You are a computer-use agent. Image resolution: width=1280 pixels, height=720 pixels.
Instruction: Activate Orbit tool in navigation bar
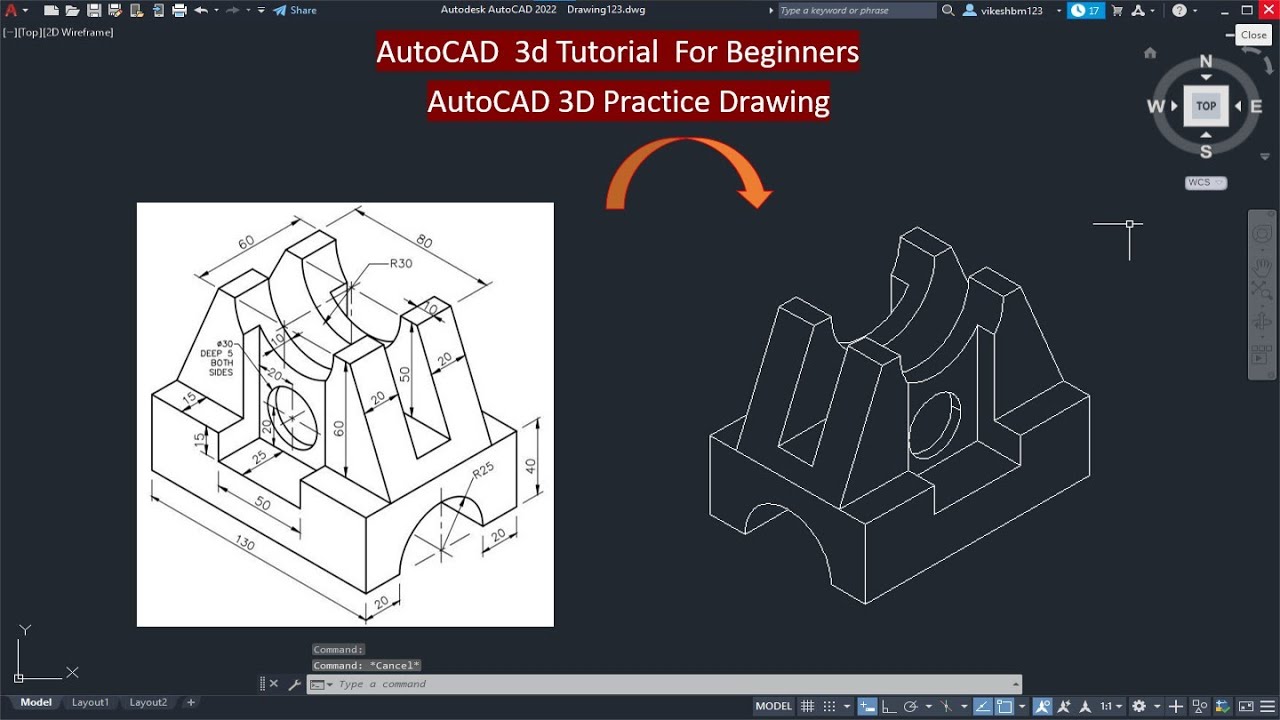(x=1262, y=322)
